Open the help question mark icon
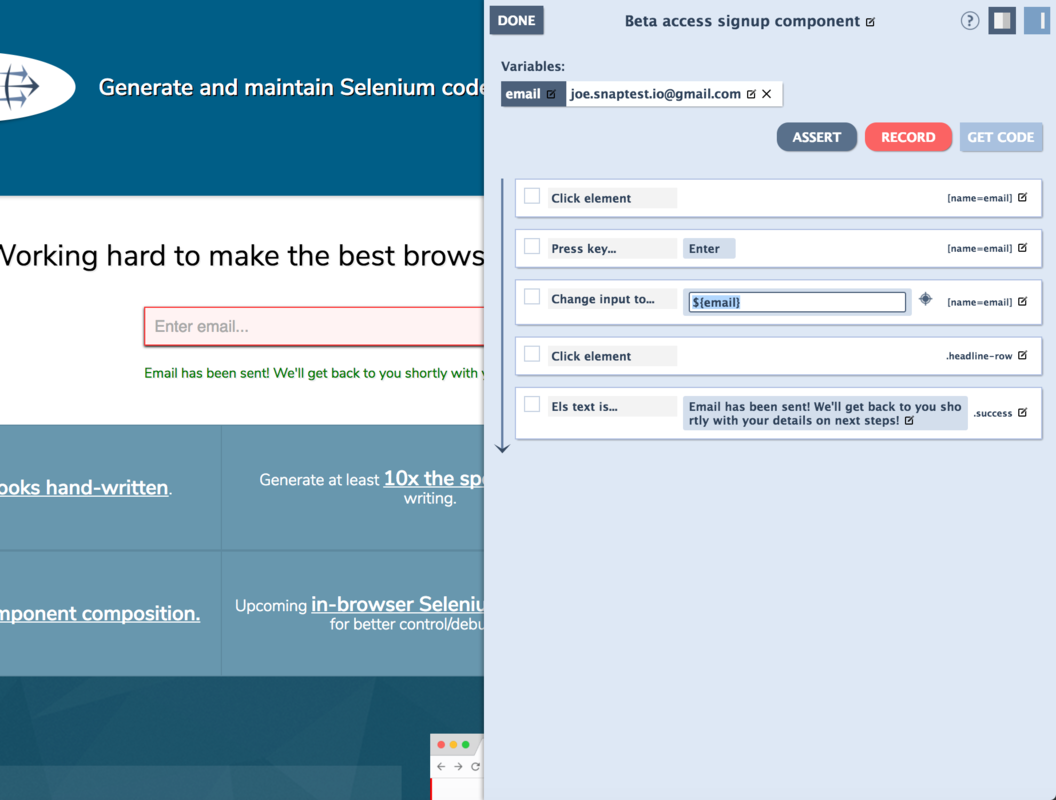 point(969,21)
